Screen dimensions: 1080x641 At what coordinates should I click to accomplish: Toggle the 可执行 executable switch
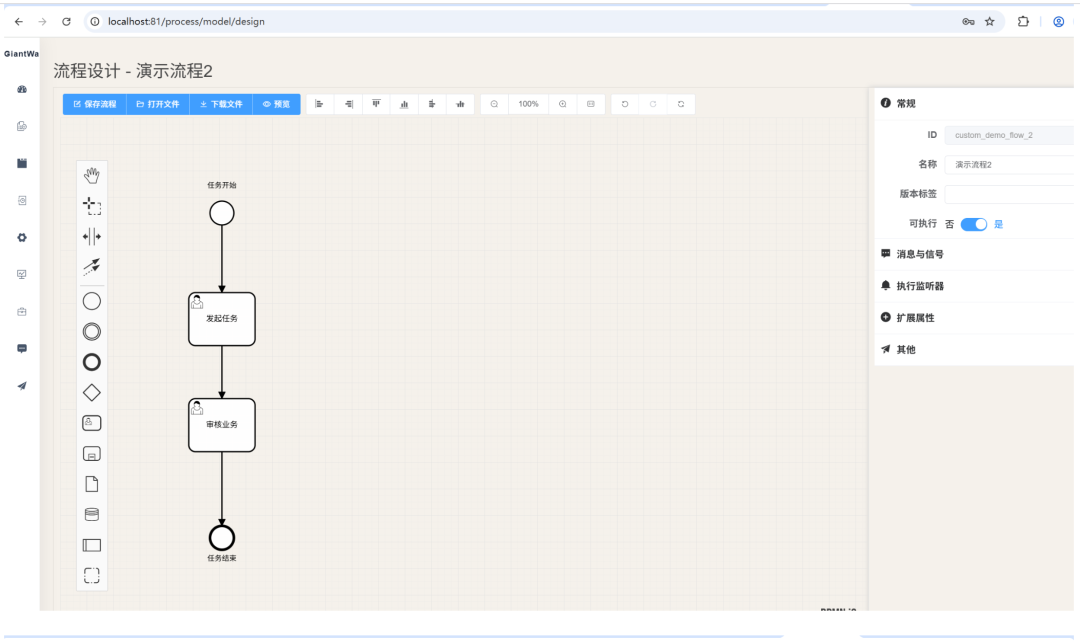974,224
